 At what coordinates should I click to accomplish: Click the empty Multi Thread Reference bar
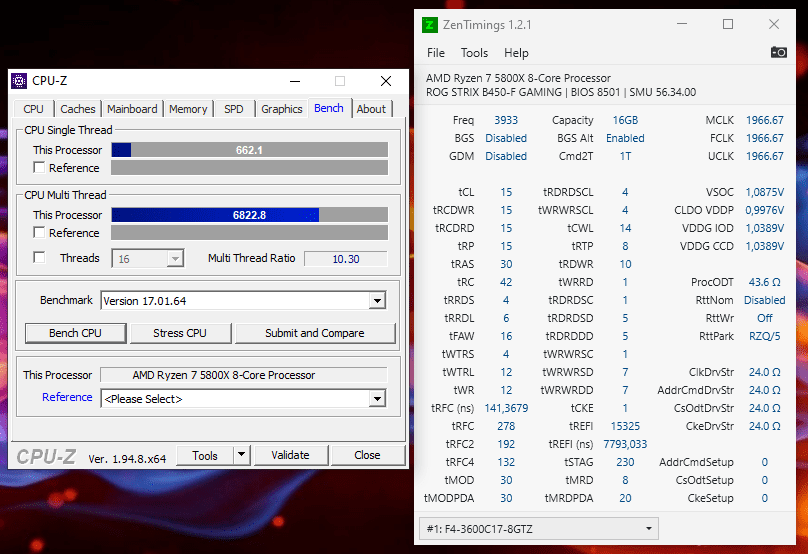coord(249,232)
